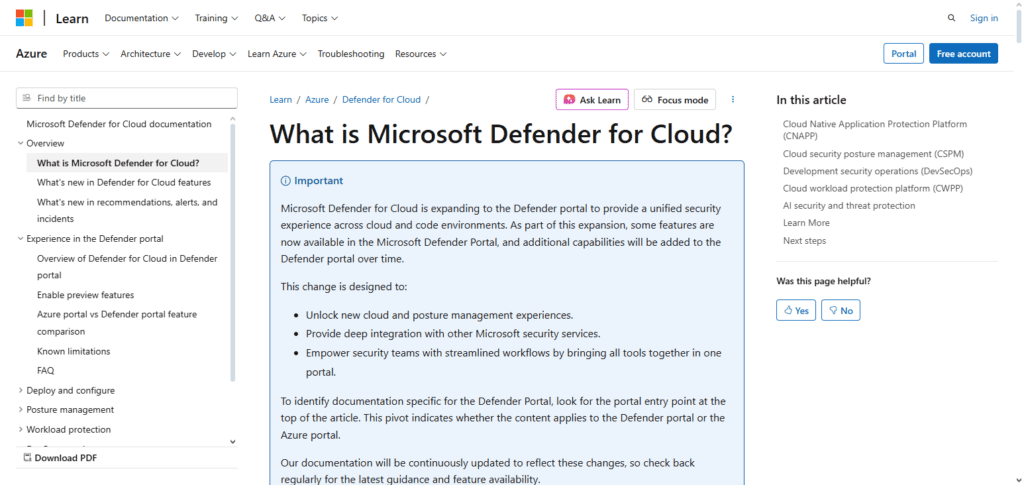The height and width of the screenshot is (485, 1024).
Task: Open the Topics dropdown menu
Action: pyautogui.click(x=319, y=18)
